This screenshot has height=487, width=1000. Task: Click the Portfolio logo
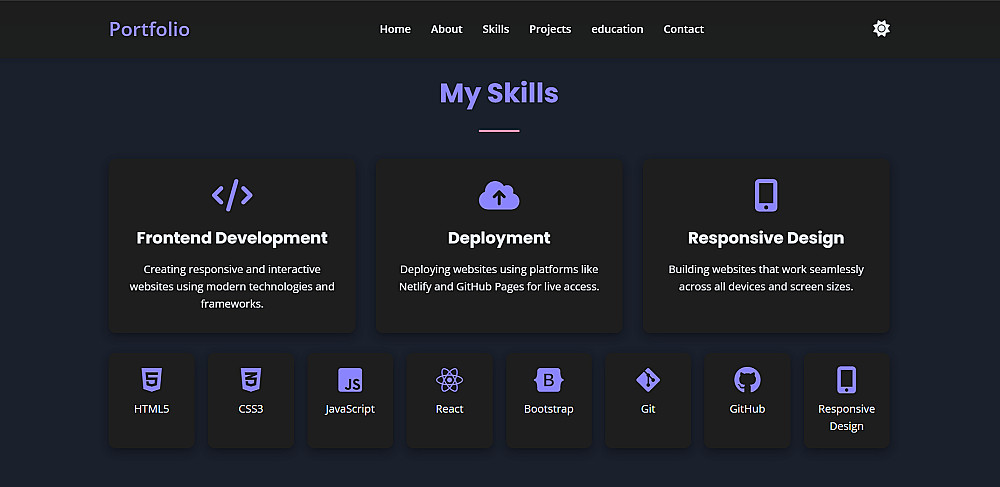tap(149, 29)
